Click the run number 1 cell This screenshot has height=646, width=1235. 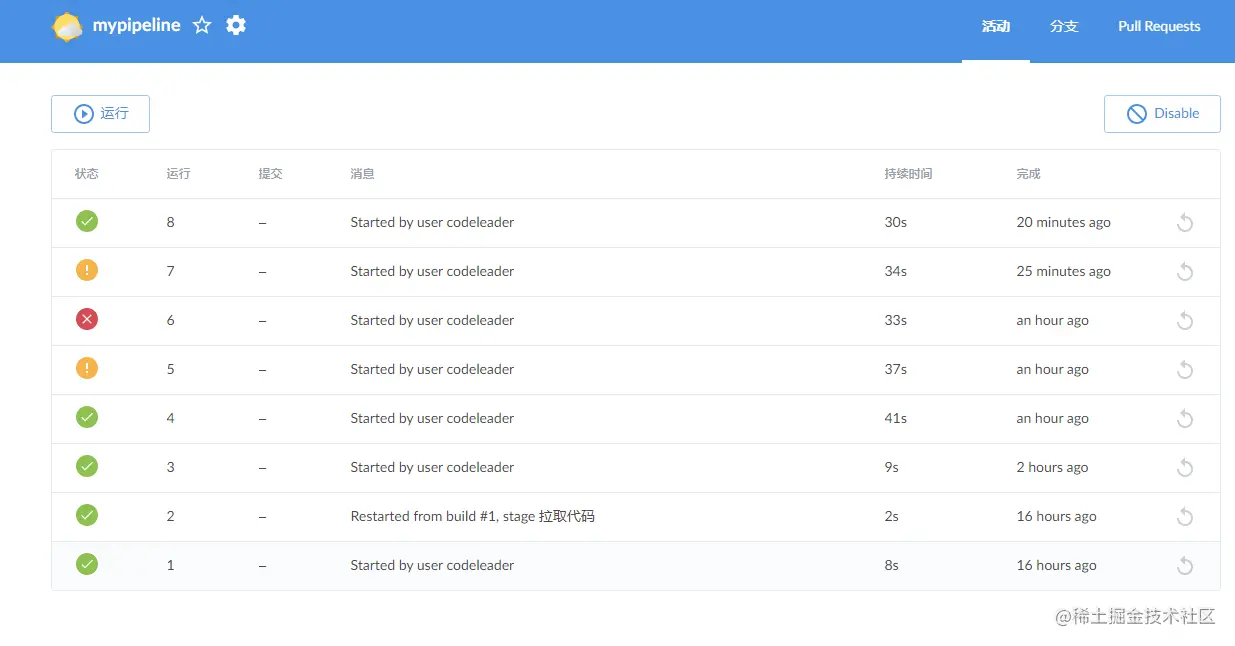171,565
